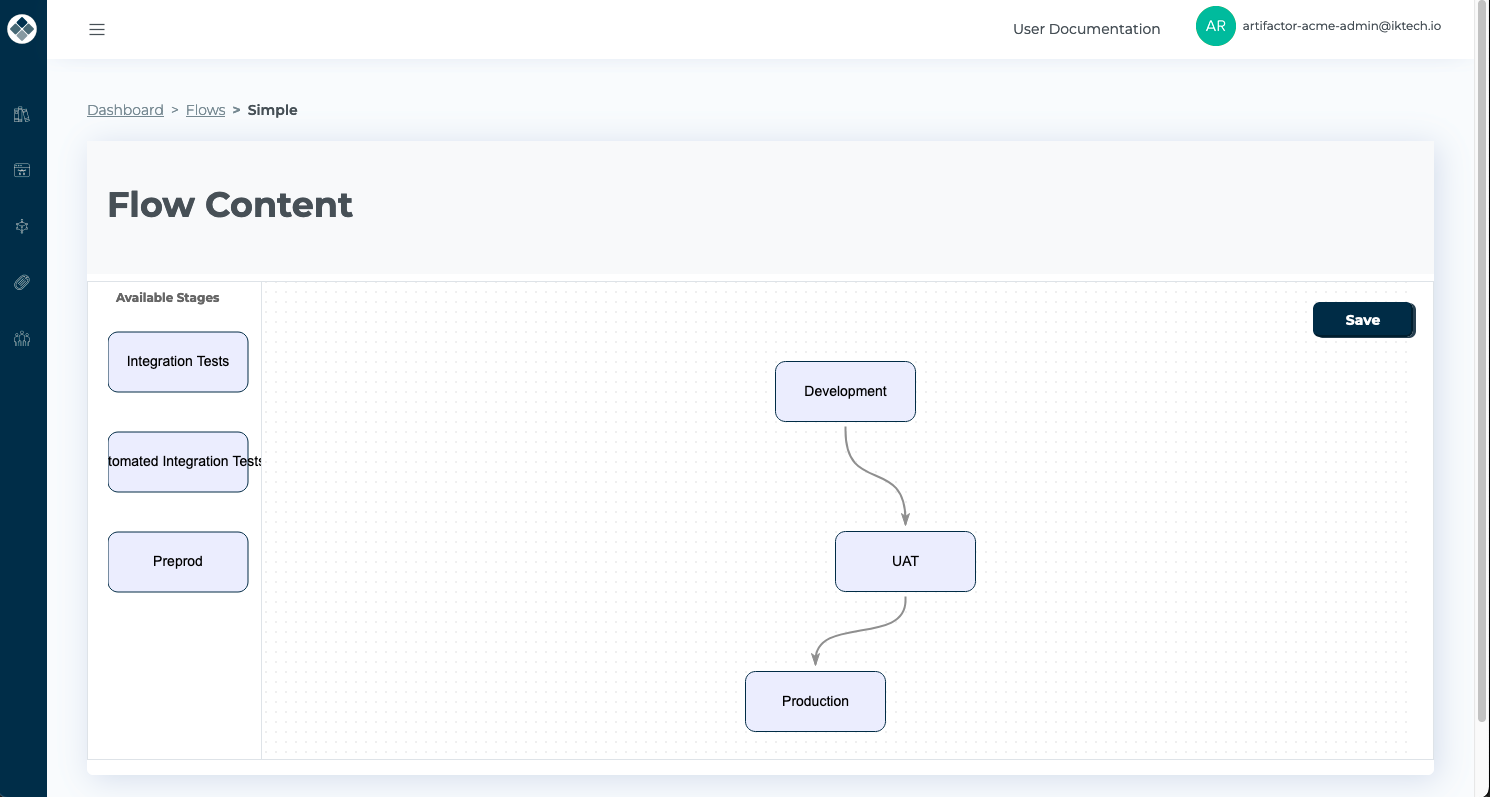Image resolution: width=1490 pixels, height=797 pixels.
Task: Open the browser window icon in the sidebar
Action: [22, 170]
